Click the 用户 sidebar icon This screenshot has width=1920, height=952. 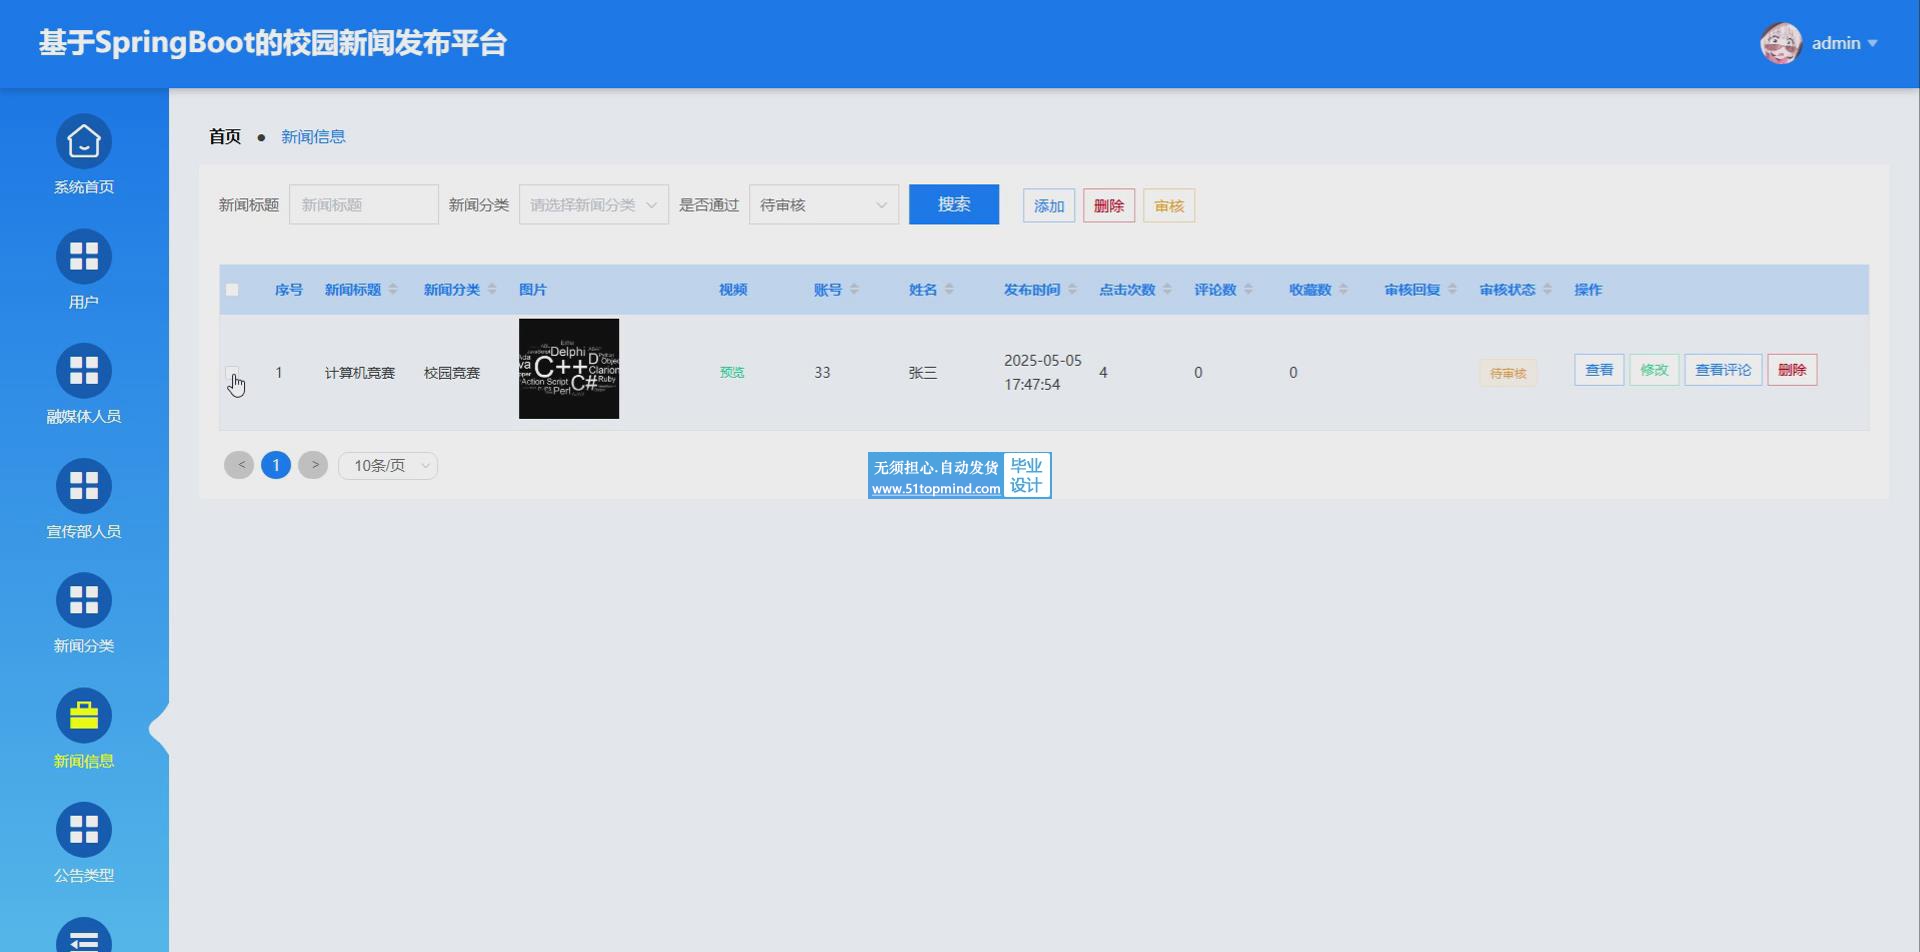click(x=84, y=257)
